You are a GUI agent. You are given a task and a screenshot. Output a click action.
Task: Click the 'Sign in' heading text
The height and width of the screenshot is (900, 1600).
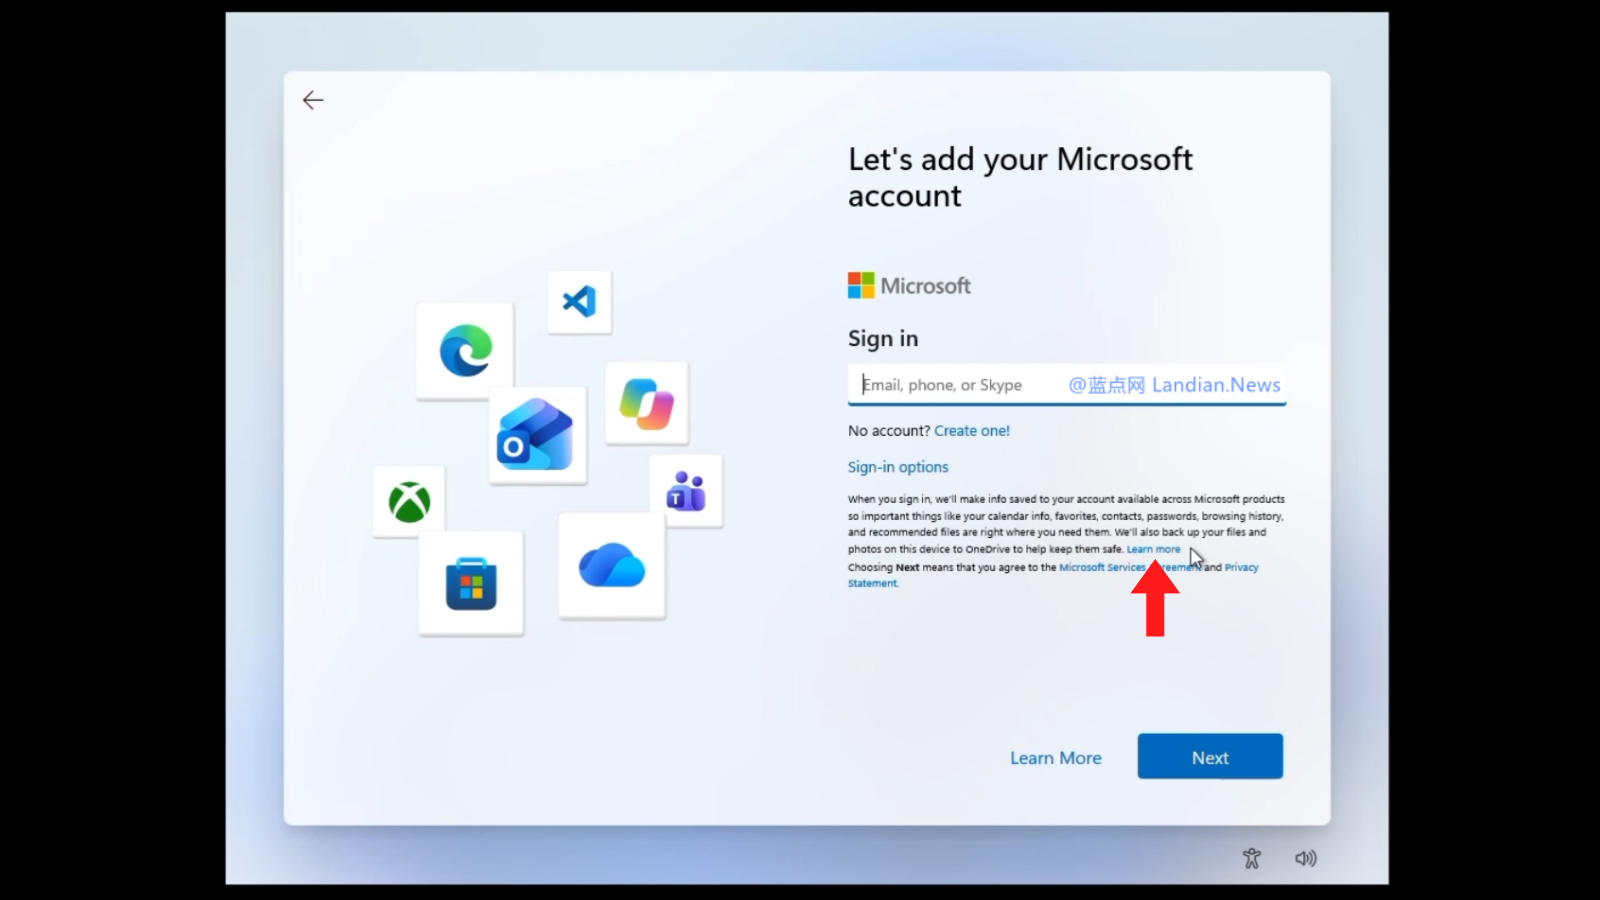click(x=883, y=339)
